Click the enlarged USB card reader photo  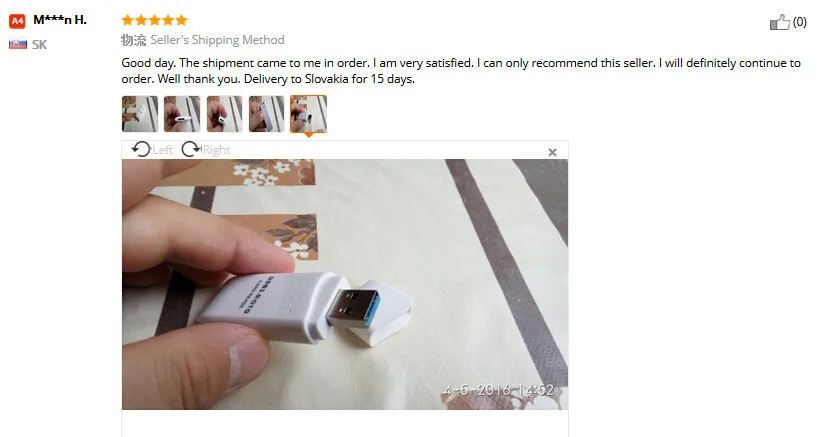pyautogui.click(x=345, y=284)
